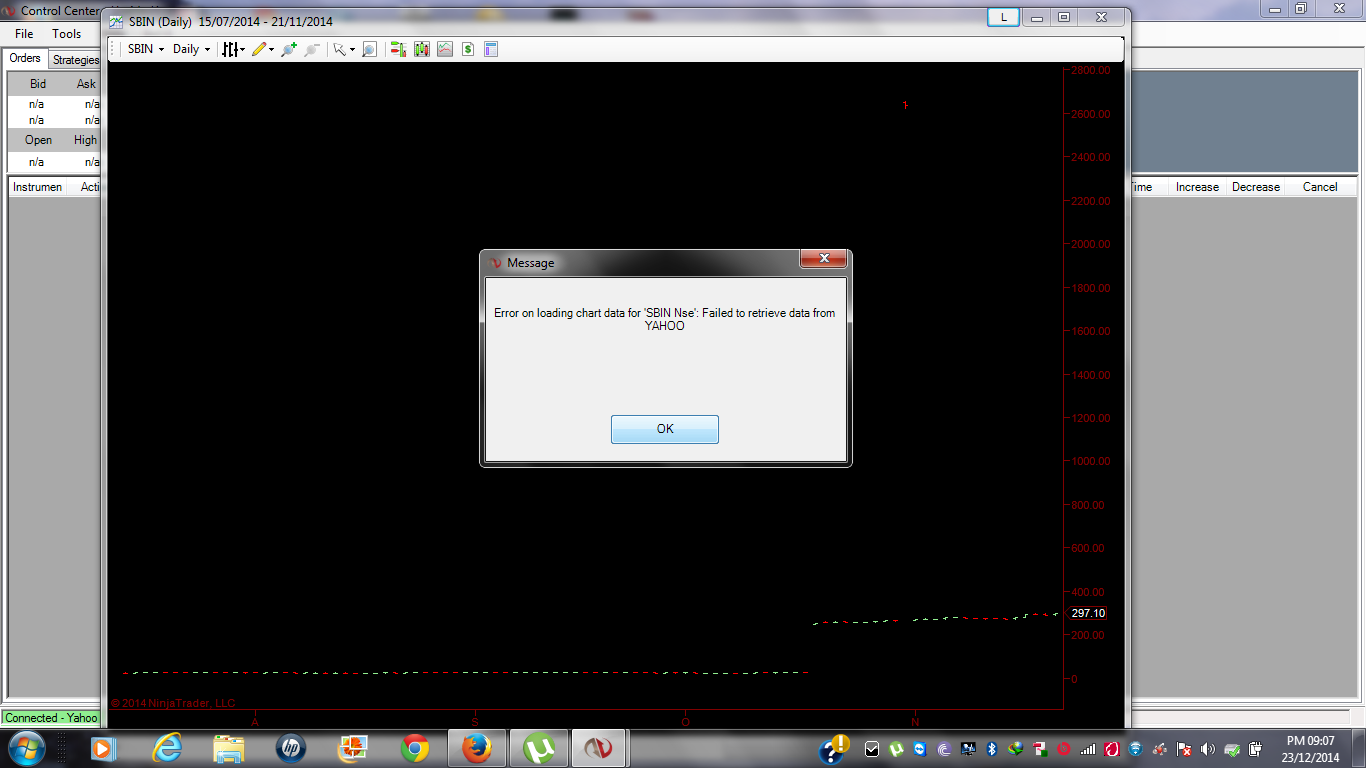Open the pencil drawing tools dropdown
Screen dimensions: 1366x768
tap(263, 49)
